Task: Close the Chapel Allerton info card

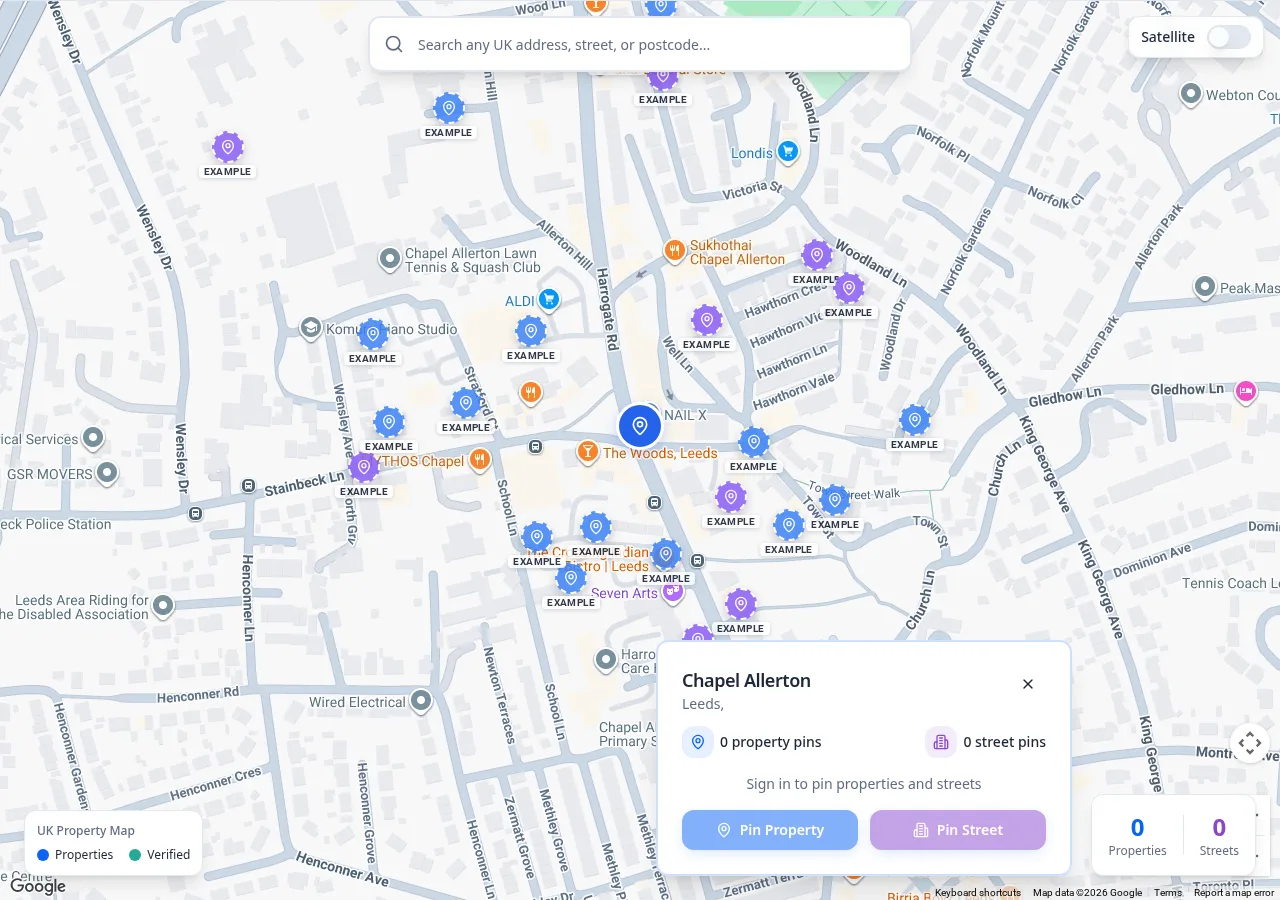Action: coord(1028,684)
